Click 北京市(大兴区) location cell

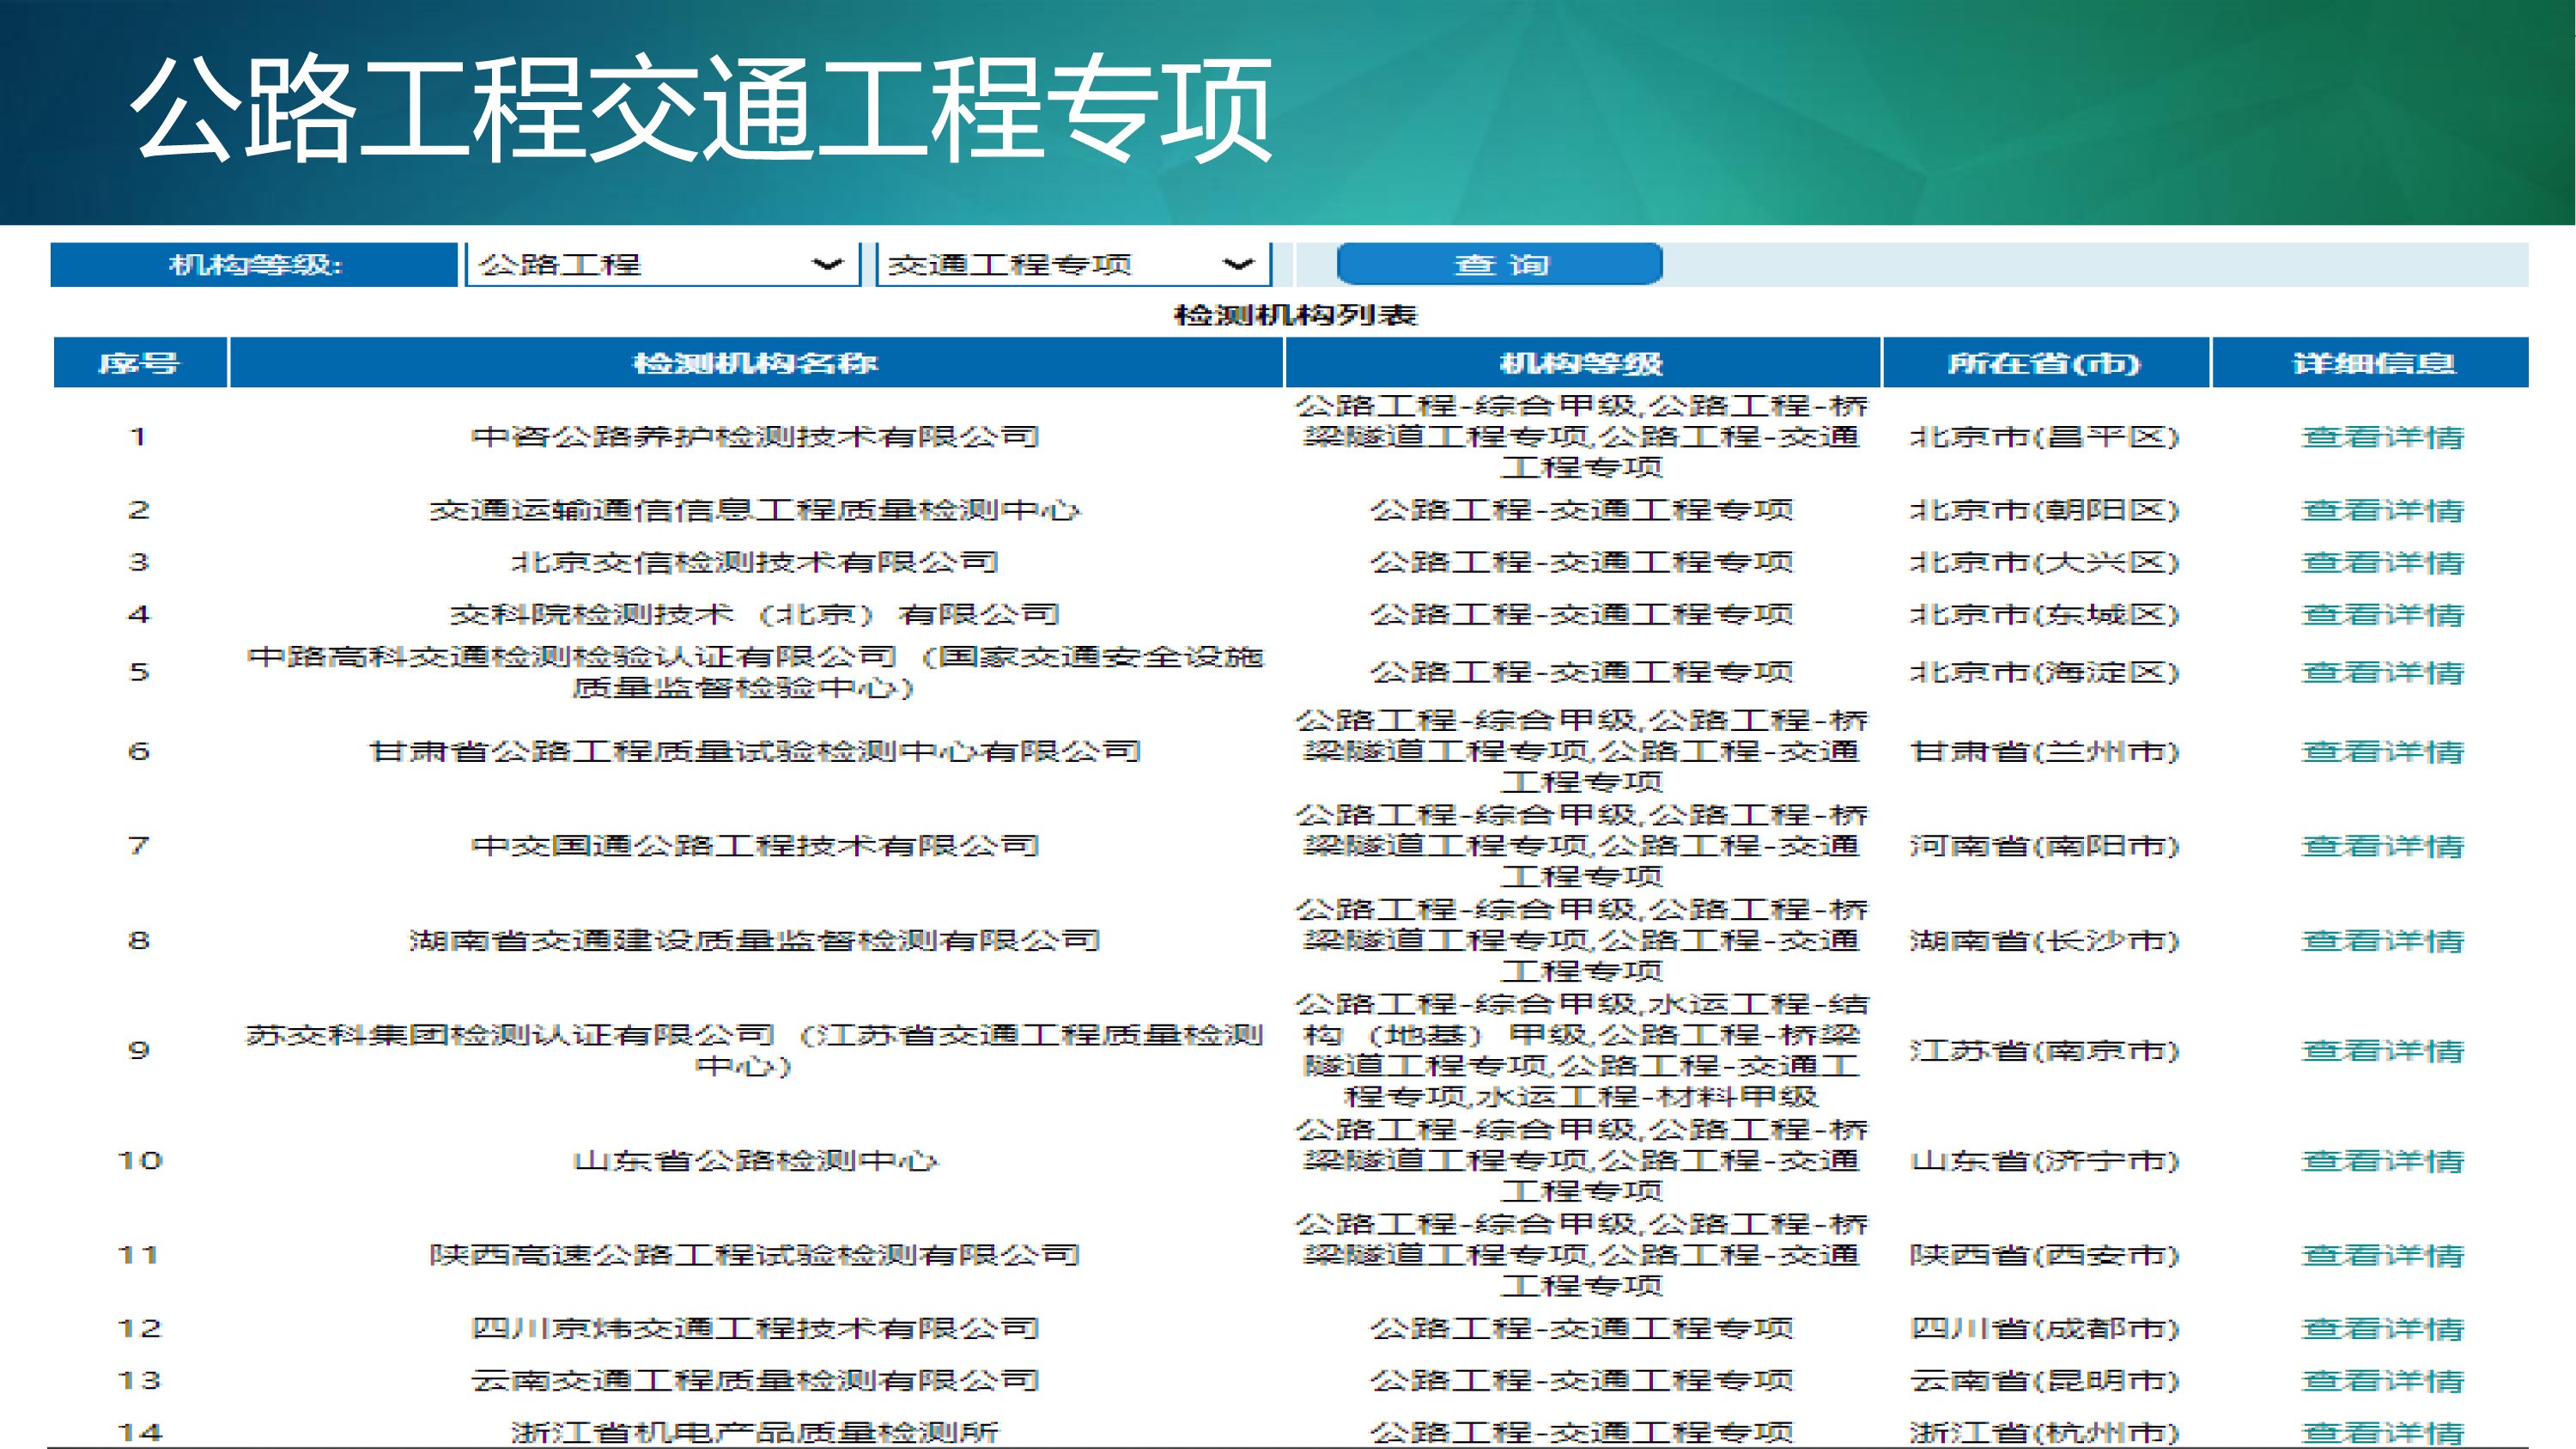[x=2044, y=562]
